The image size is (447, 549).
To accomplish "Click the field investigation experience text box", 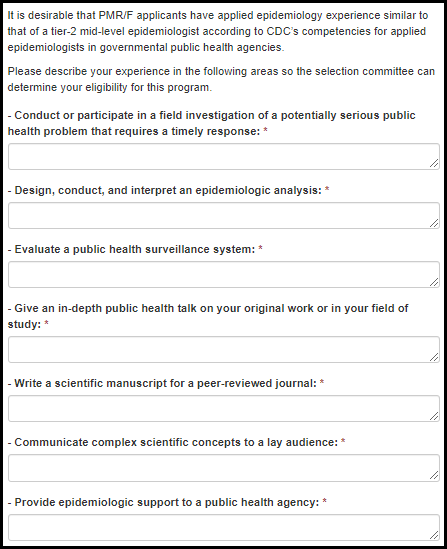I will pyautogui.click(x=224, y=157).
